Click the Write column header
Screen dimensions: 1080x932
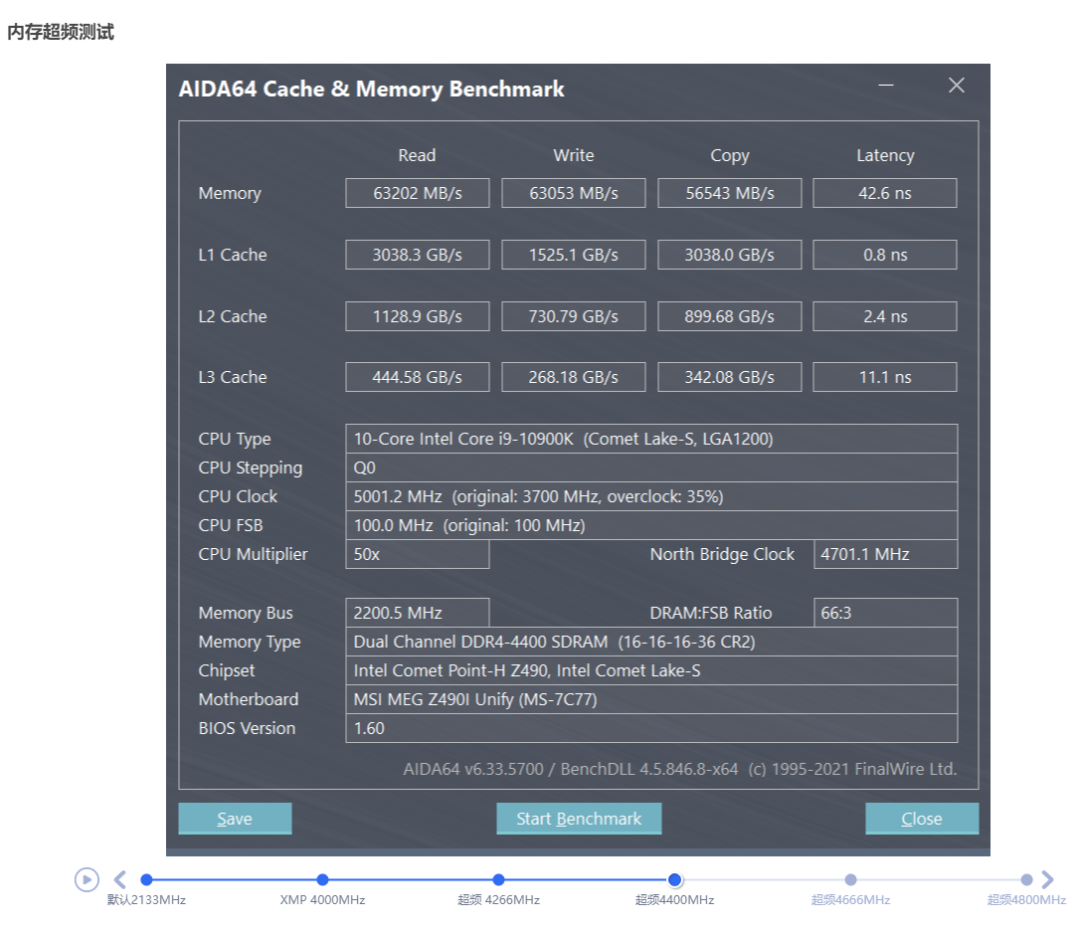point(574,156)
